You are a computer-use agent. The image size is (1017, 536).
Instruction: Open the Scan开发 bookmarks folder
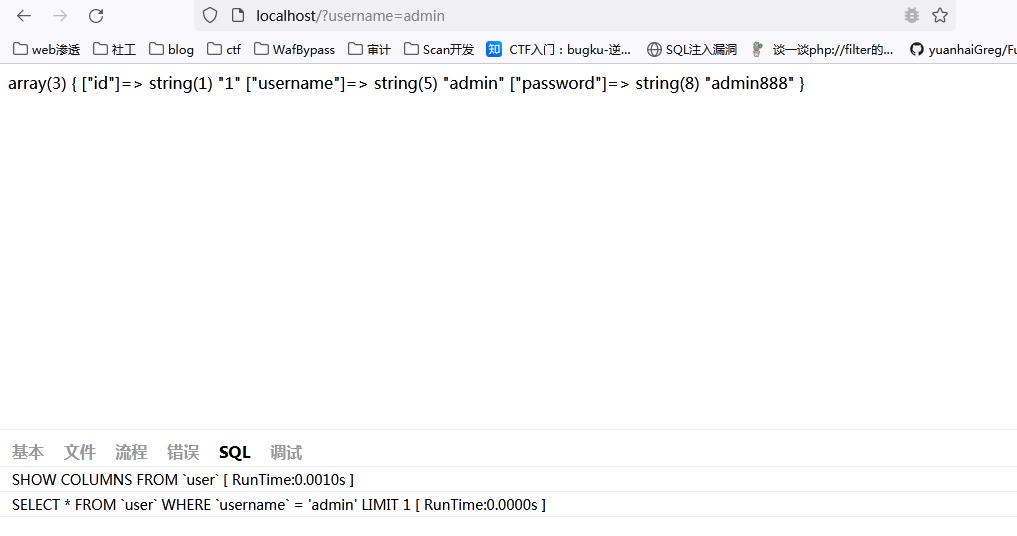(439, 49)
